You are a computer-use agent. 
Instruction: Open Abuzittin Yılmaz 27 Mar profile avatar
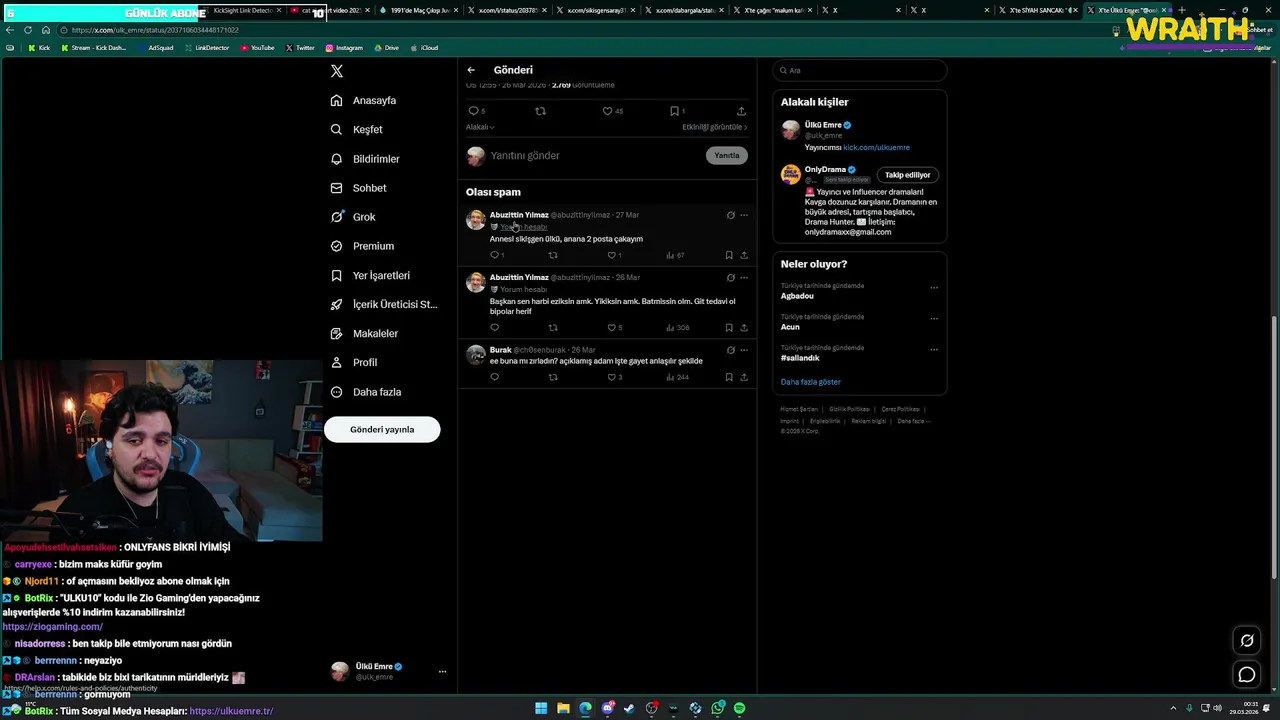pyautogui.click(x=476, y=220)
